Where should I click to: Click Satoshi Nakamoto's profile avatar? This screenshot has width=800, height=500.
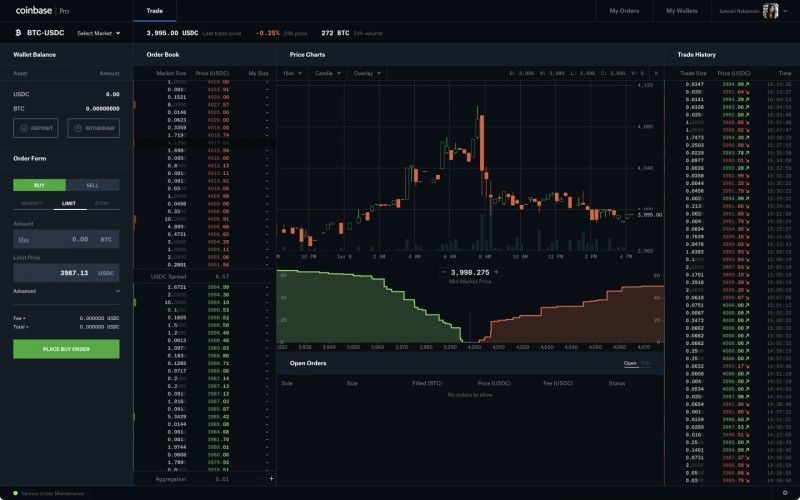pos(772,11)
